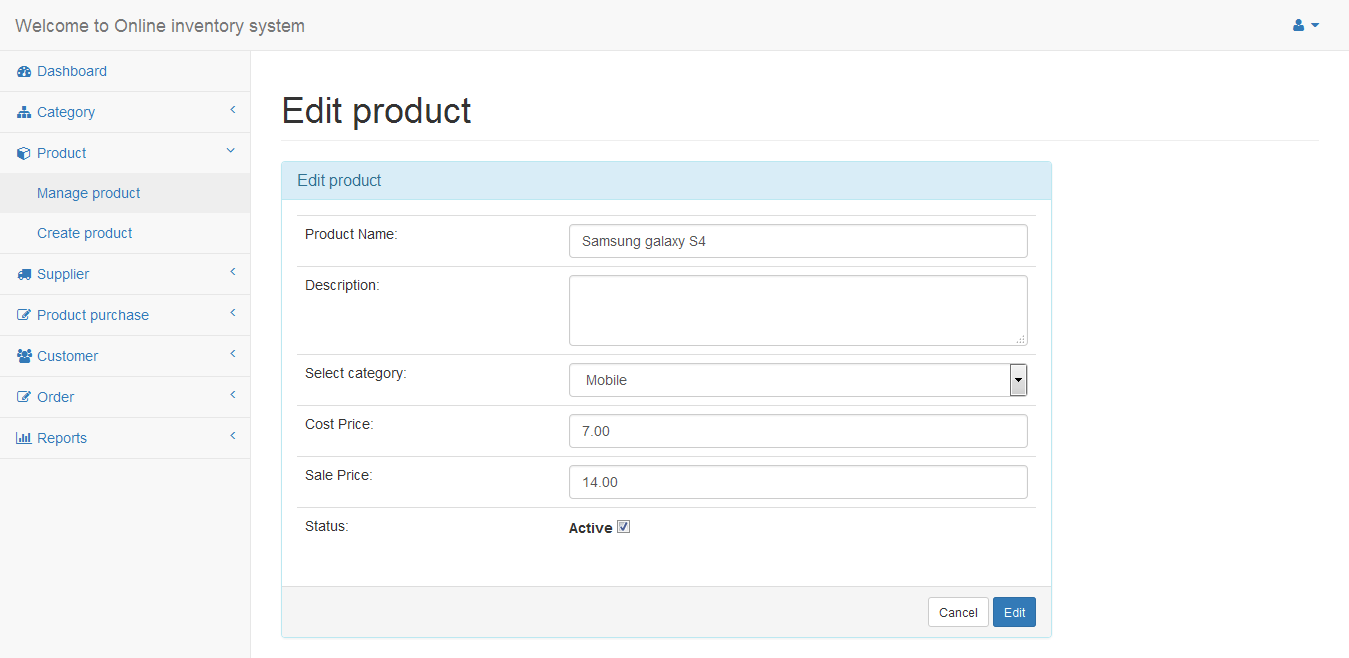Click the Product Name text field

(x=797, y=241)
